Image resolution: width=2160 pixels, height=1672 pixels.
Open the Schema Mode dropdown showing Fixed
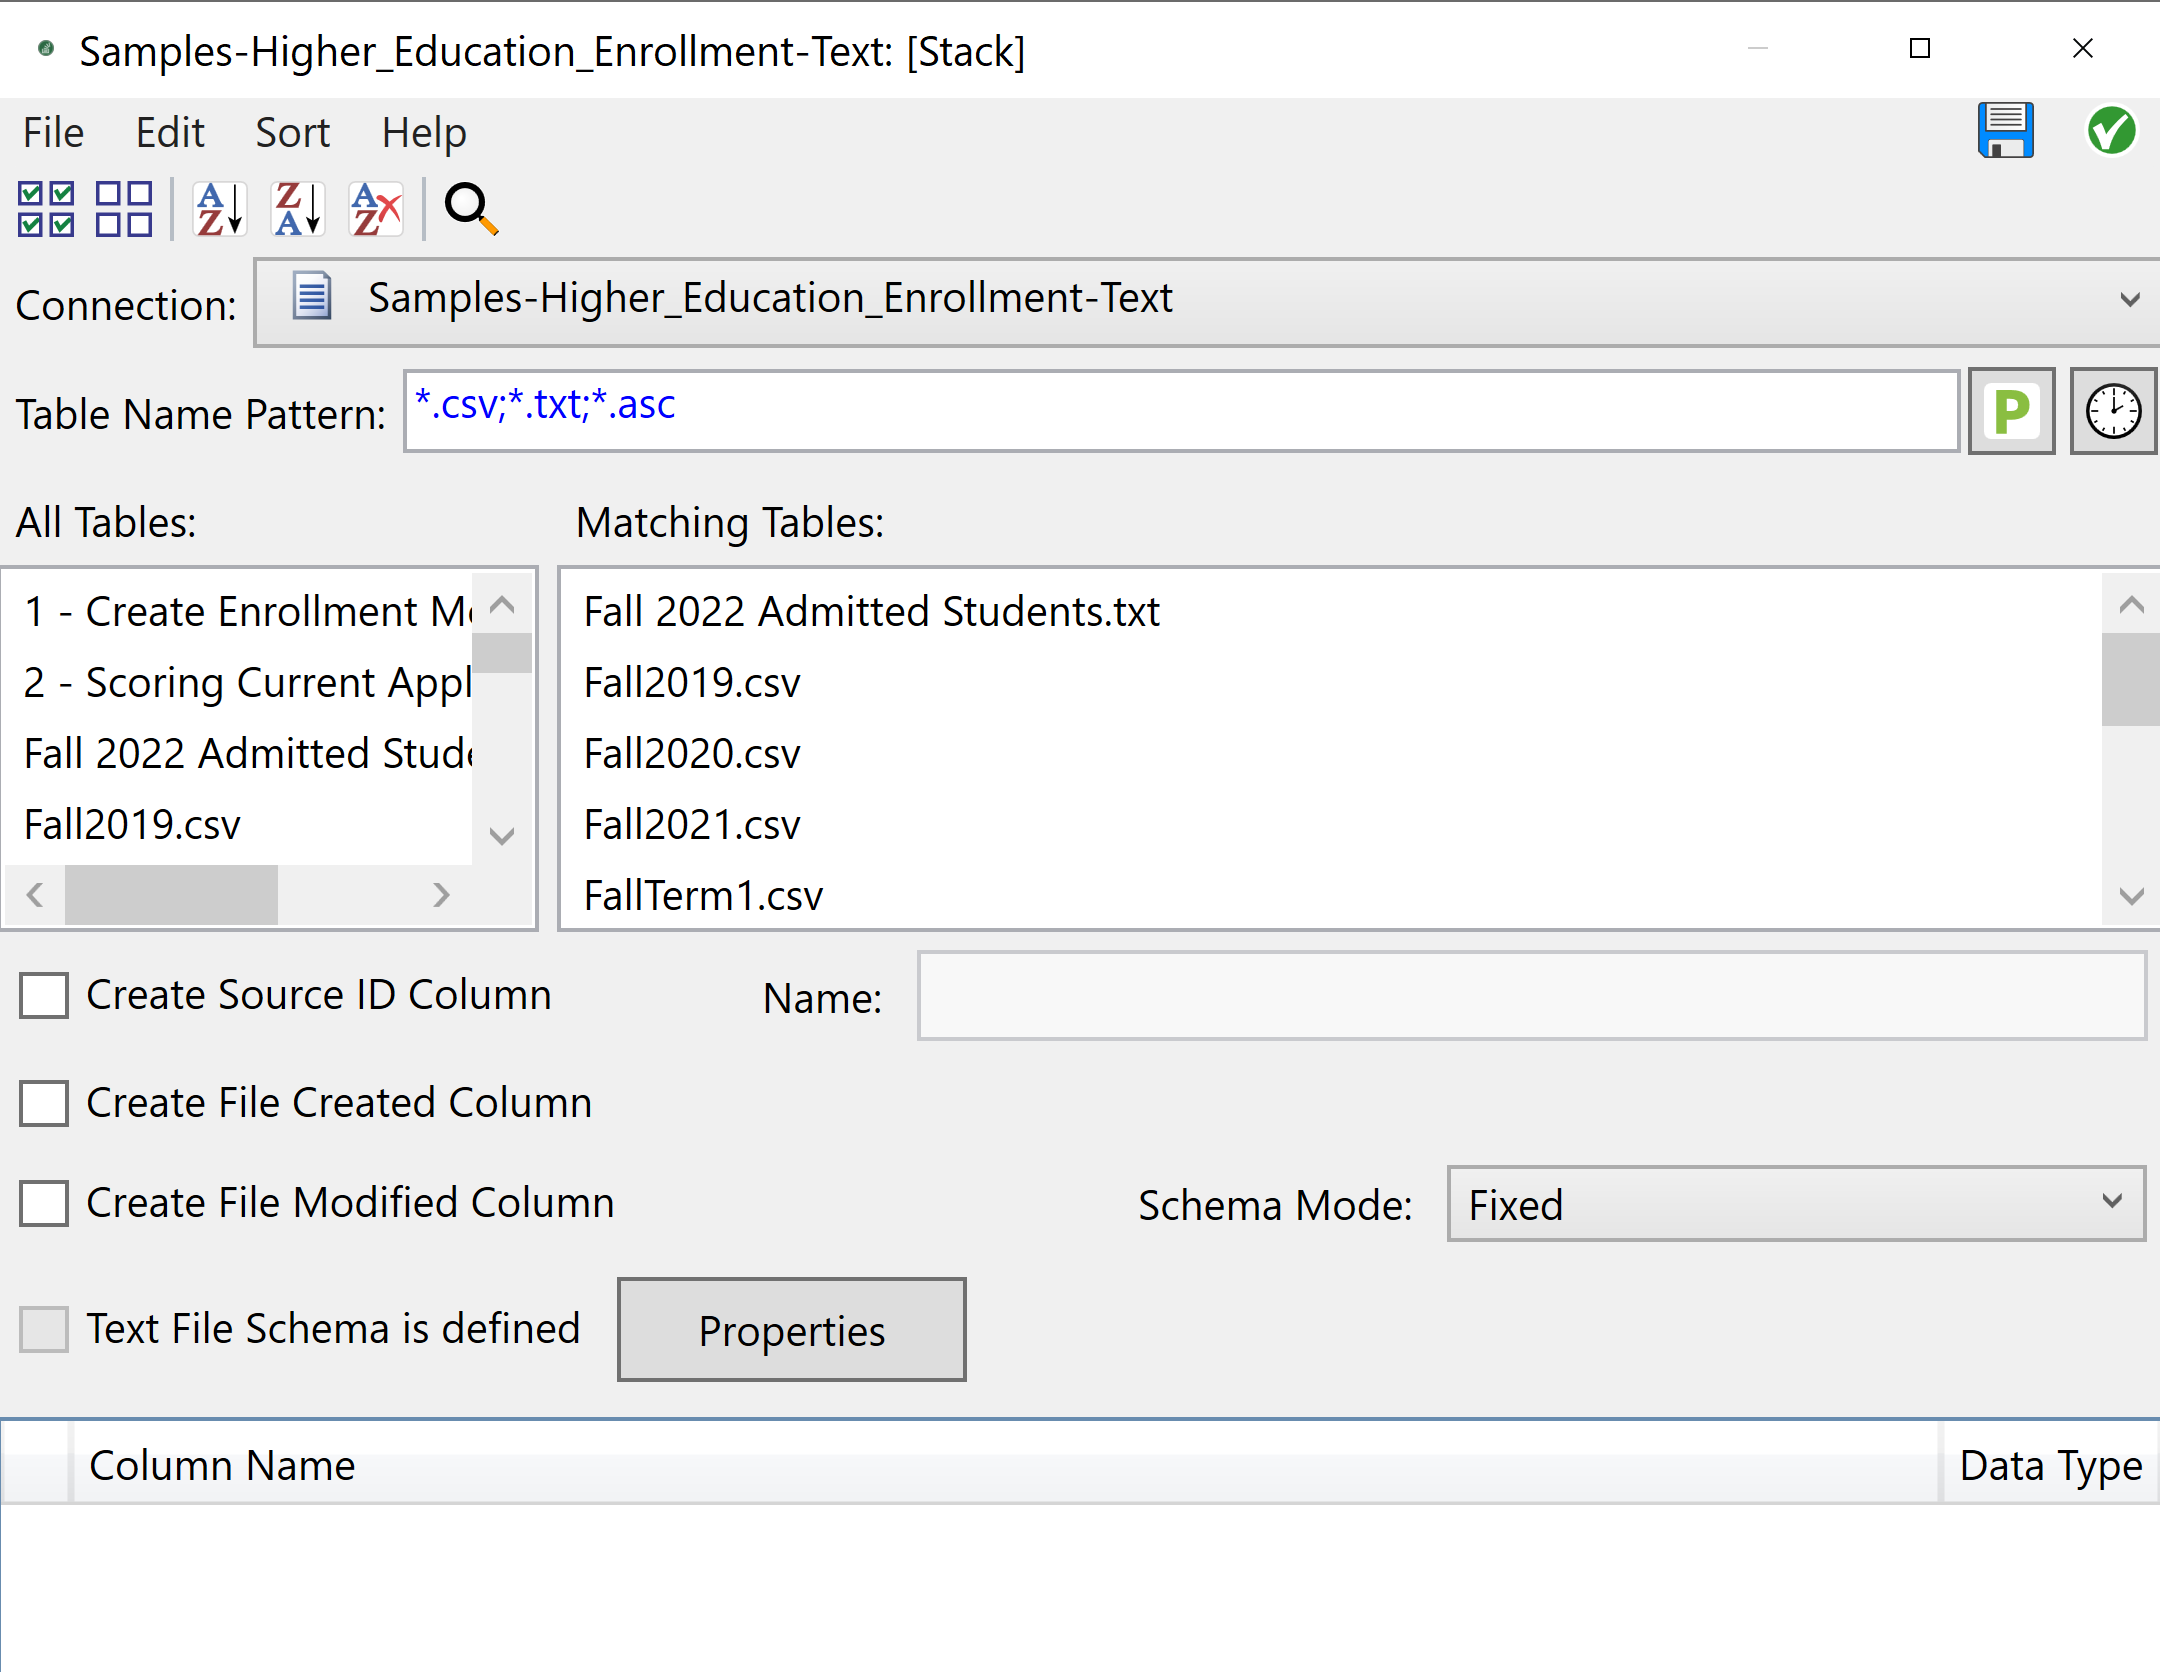point(2111,1204)
